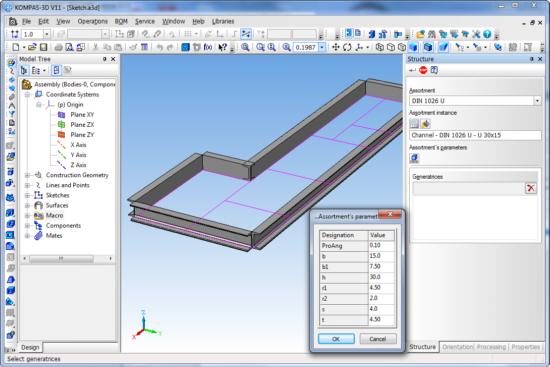
Task: Click the tools wrench-cross toolbar icon
Action: tap(476, 34)
